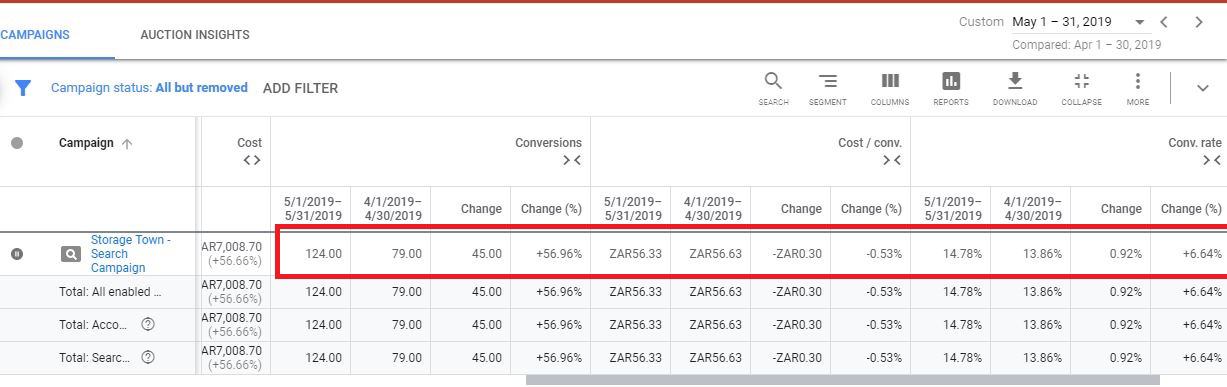
Task: Click paused status icon of Storage Town campaign
Action: click(x=17, y=254)
